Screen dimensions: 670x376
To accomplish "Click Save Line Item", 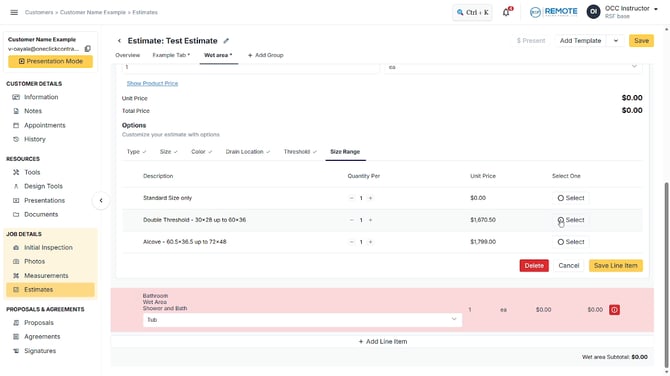I will coord(615,266).
